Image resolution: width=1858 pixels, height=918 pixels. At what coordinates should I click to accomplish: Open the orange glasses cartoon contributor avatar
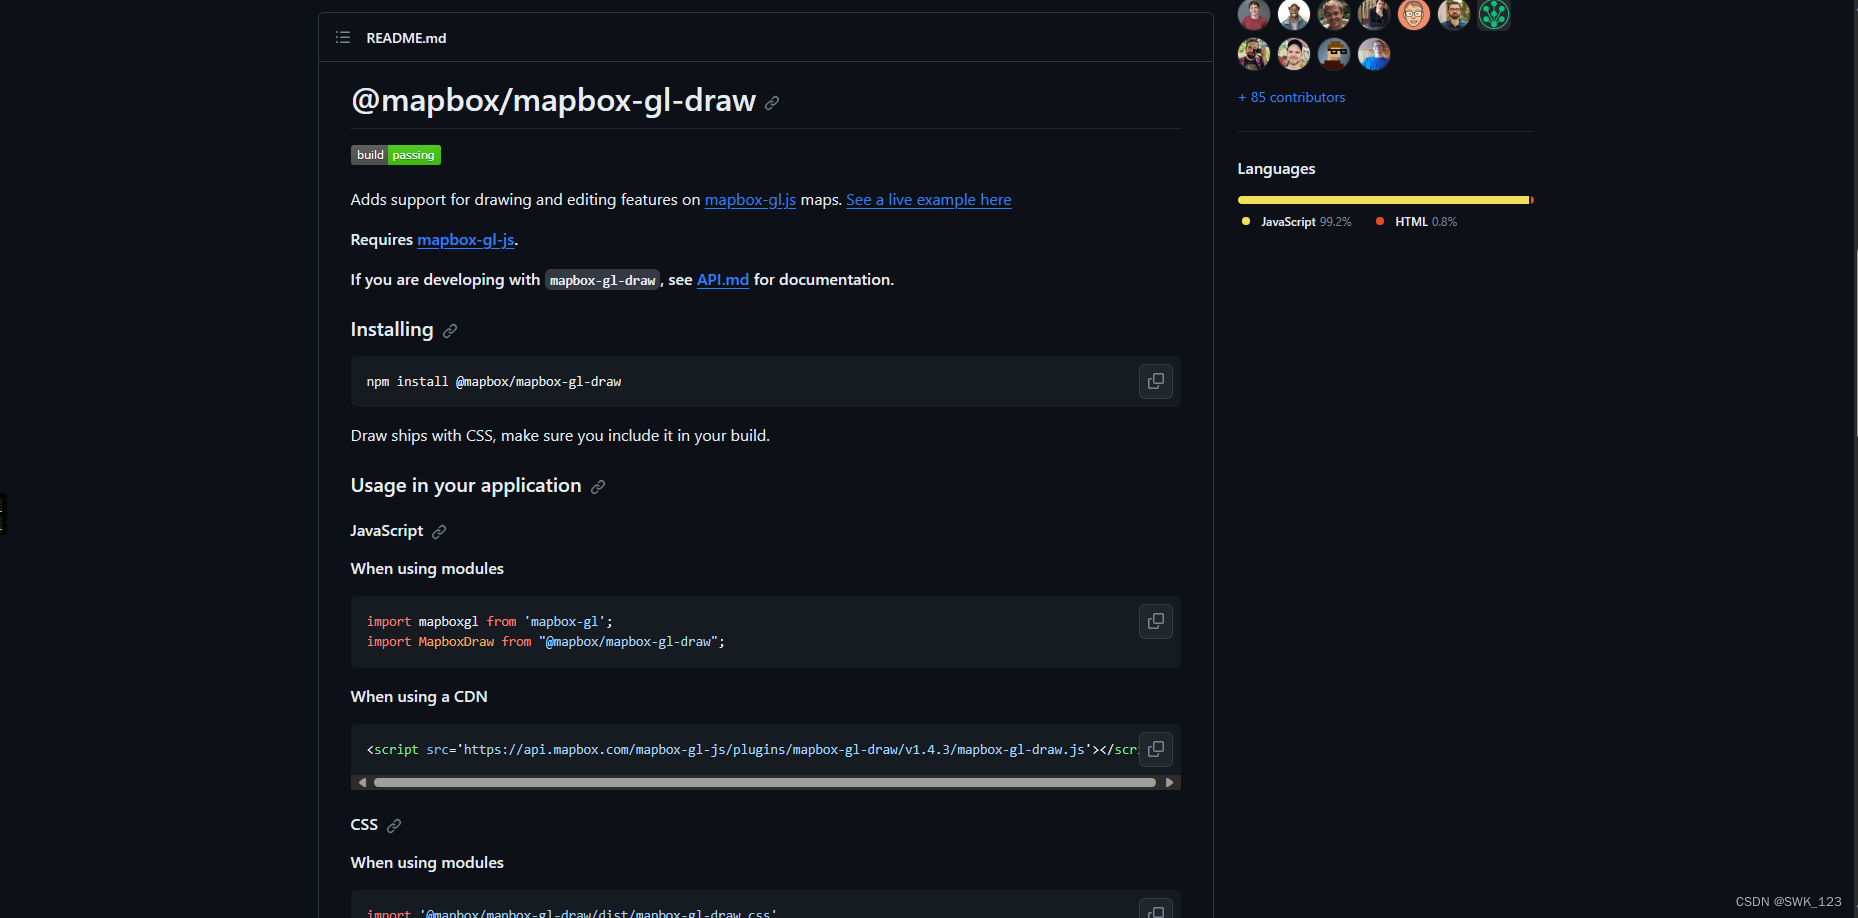pos(1414,14)
